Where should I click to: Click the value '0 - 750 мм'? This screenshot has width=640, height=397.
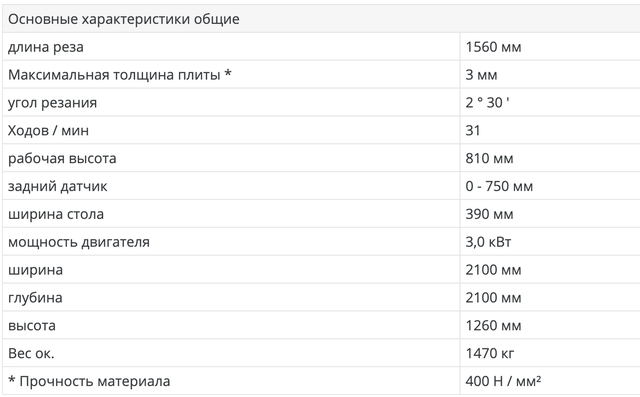pyautogui.click(x=499, y=186)
